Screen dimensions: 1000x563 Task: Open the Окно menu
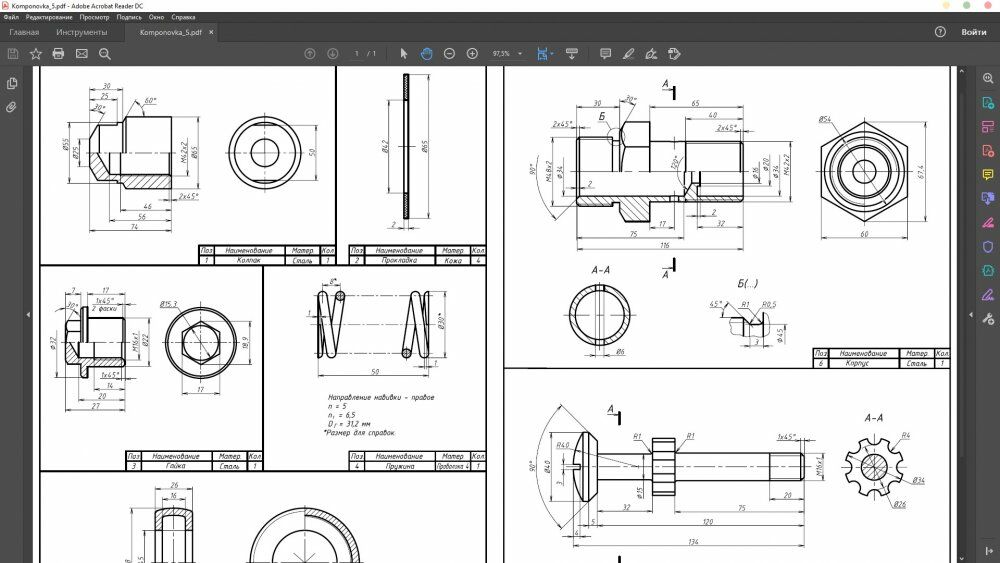pos(156,17)
